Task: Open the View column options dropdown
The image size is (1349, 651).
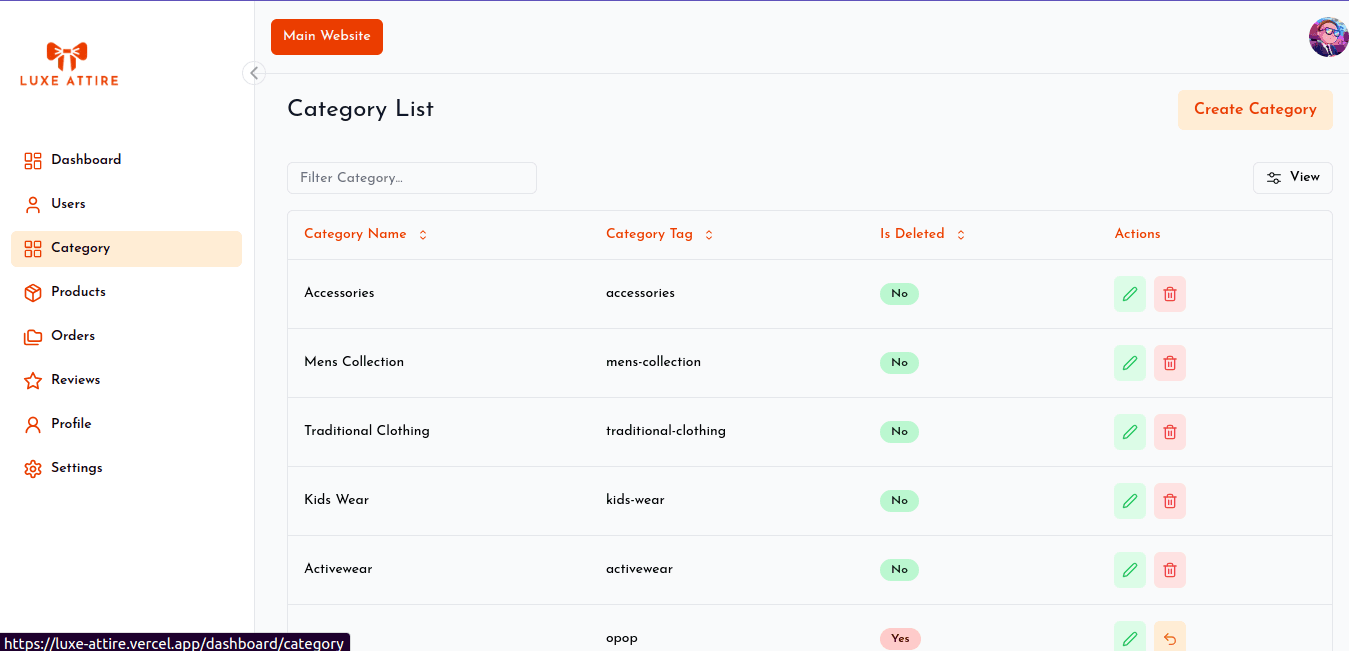Action: [1292, 177]
